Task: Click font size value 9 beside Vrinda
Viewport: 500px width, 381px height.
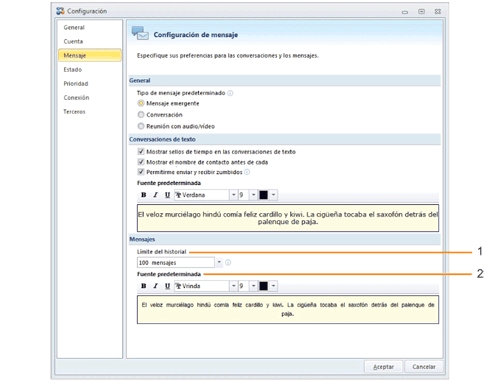Action: point(243,286)
